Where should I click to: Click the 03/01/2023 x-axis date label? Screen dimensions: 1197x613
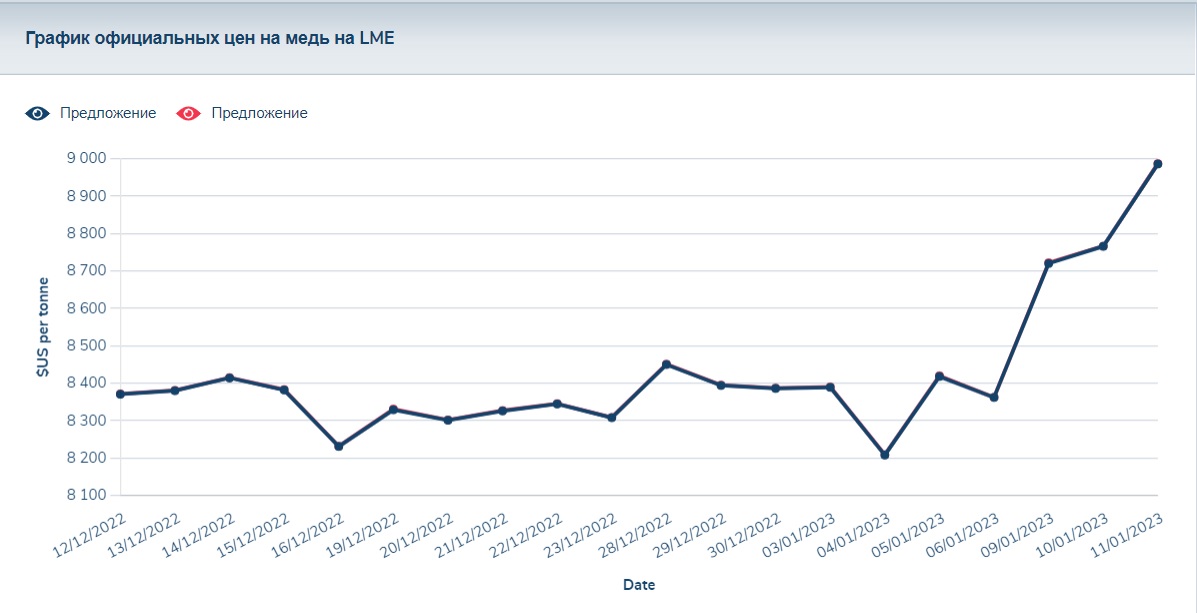click(800, 535)
